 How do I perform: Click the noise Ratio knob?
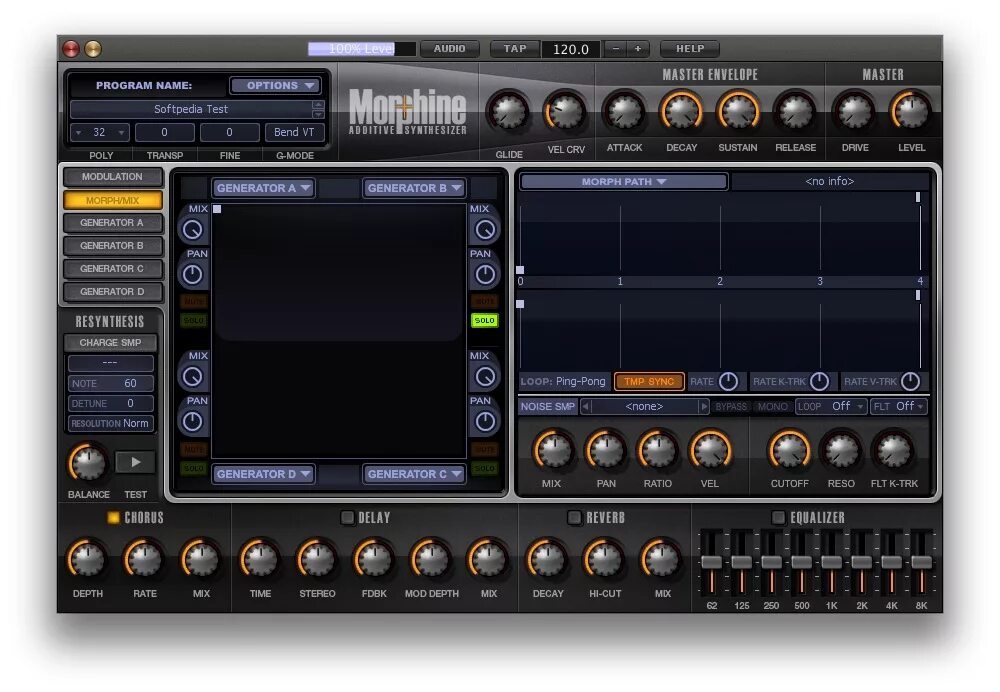pos(658,450)
